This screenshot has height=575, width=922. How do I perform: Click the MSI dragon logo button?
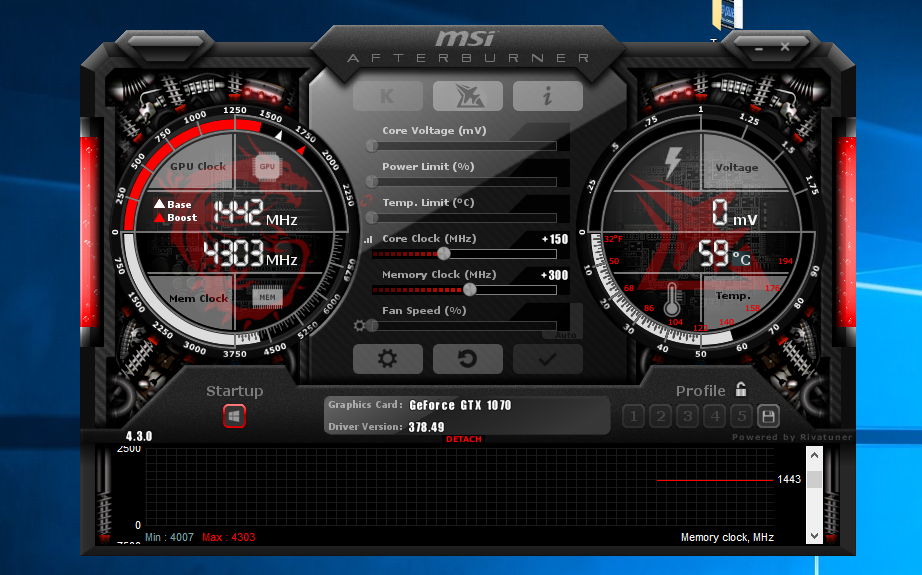coord(467,96)
